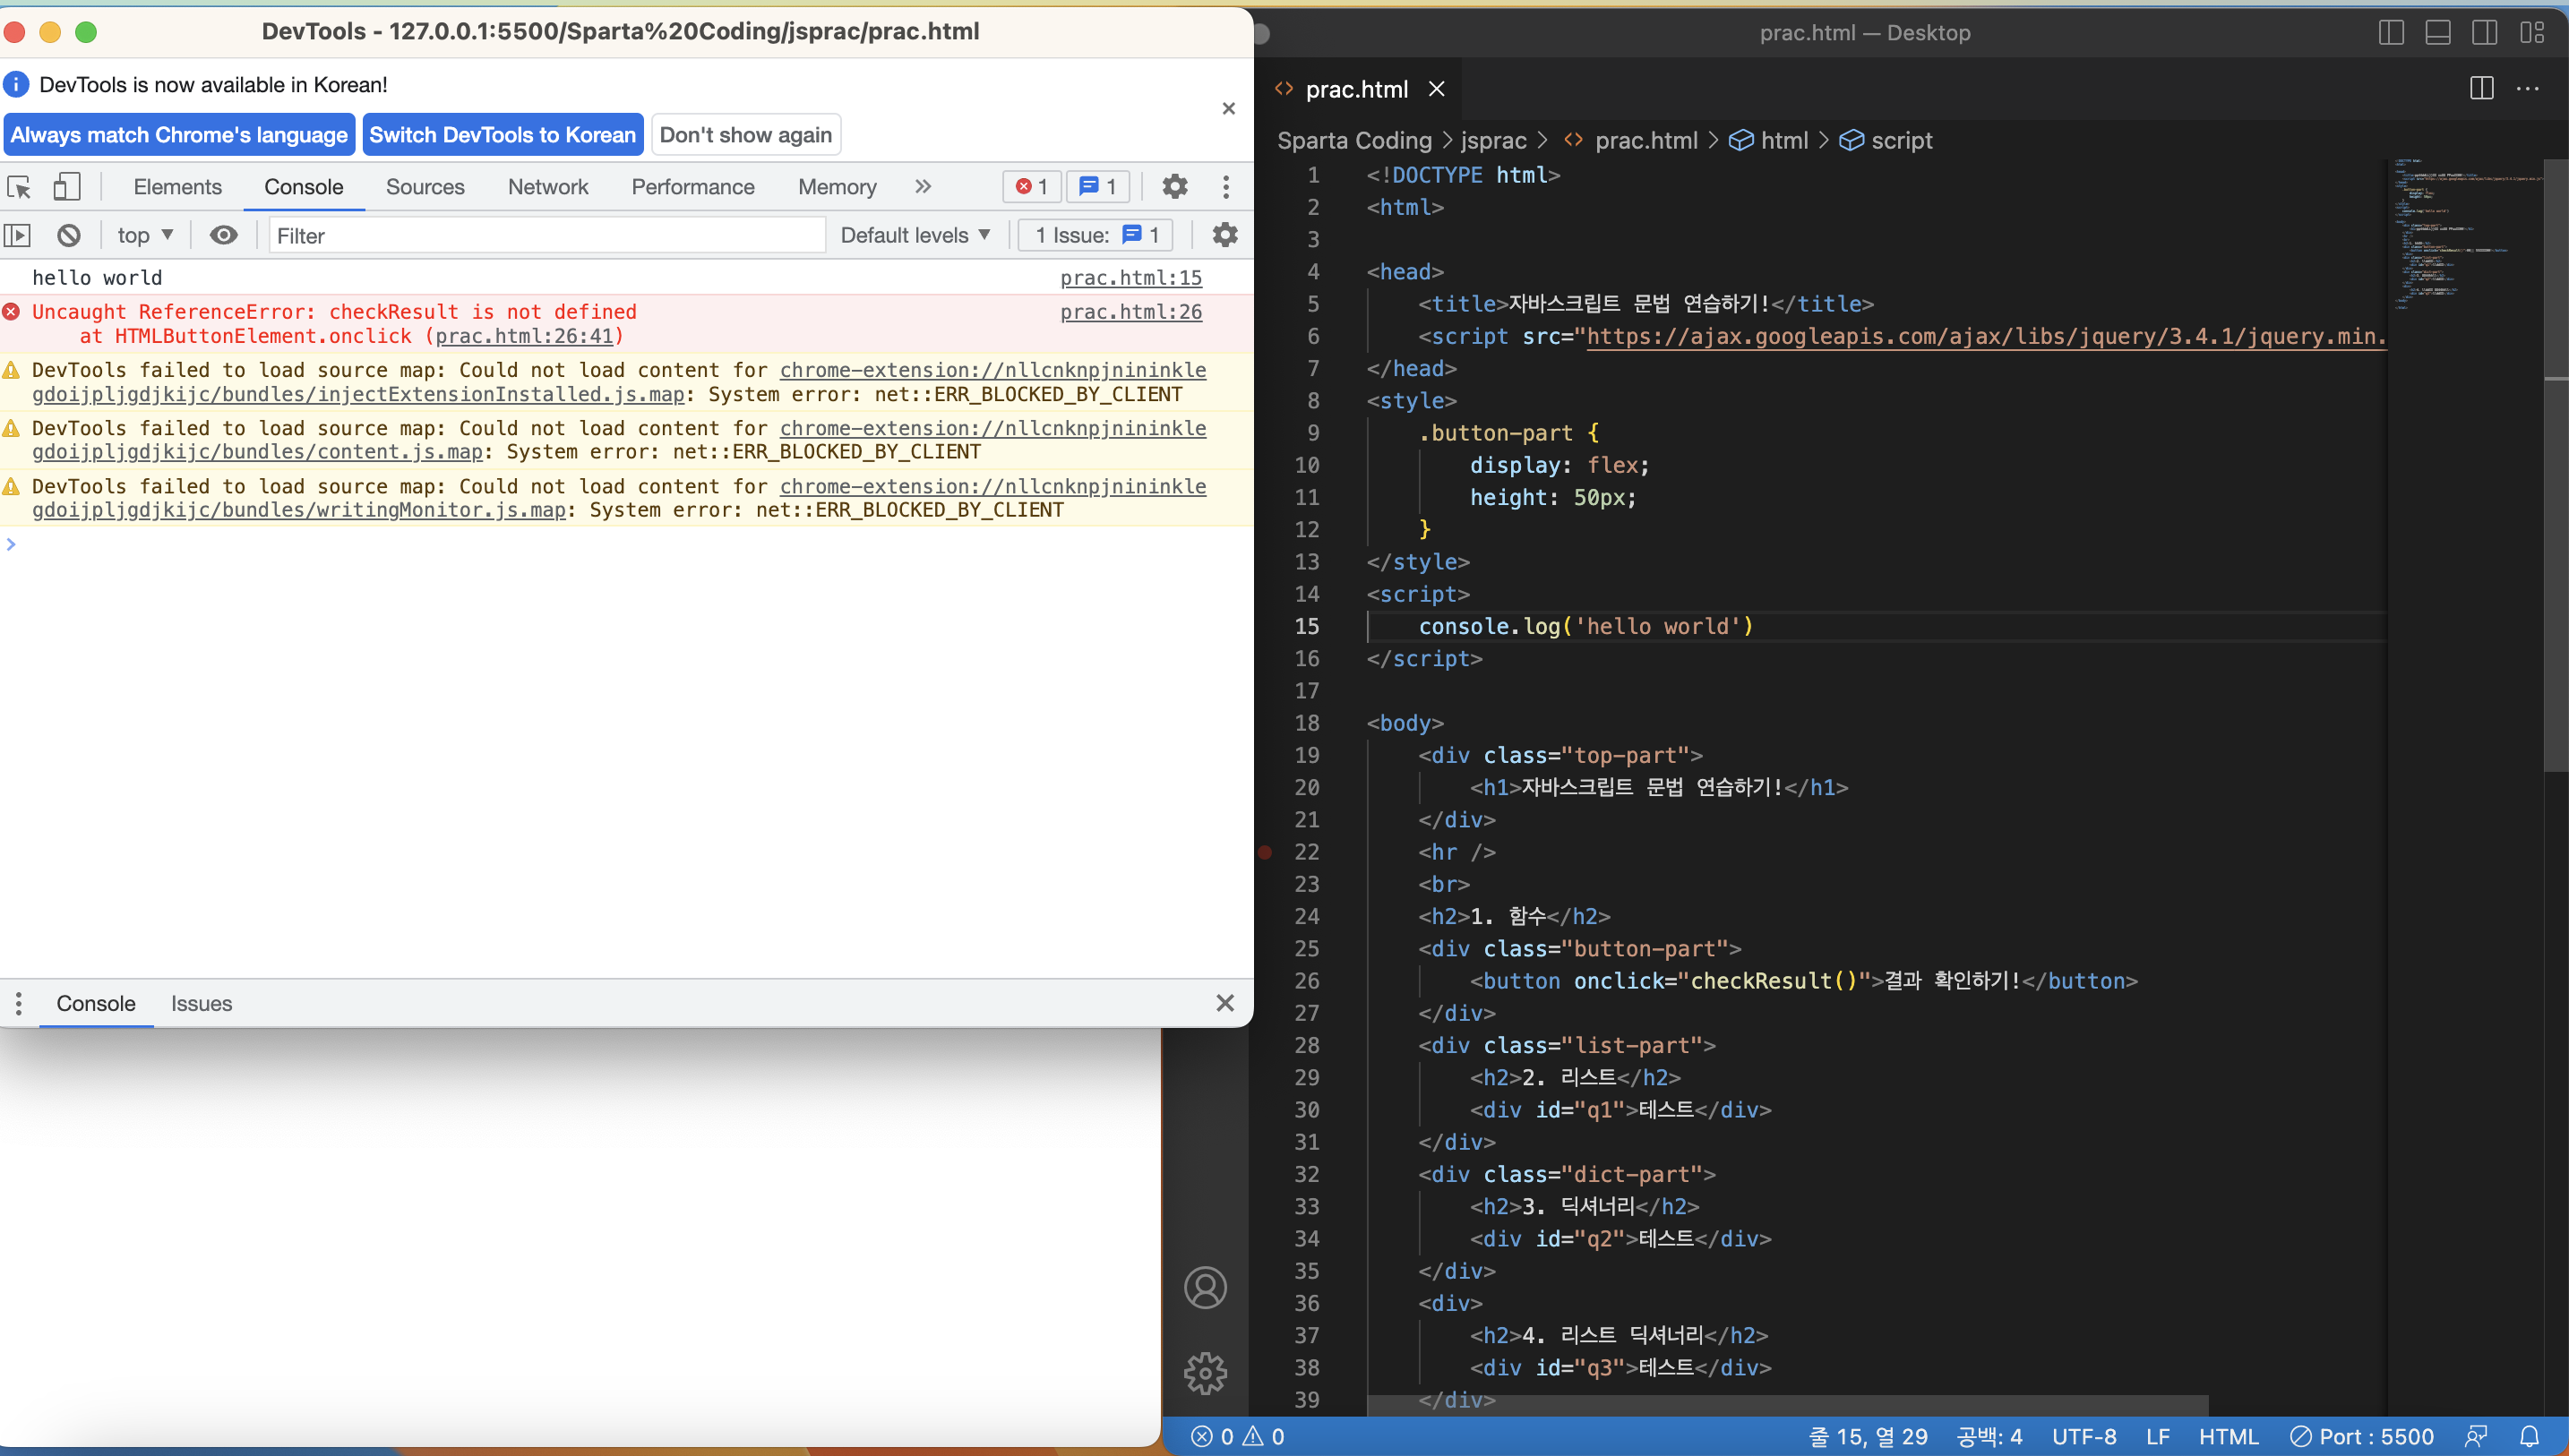Screen dimensions: 2569x1456
Task: Switch to the Sources tab
Action: click(x=425, y=187)
